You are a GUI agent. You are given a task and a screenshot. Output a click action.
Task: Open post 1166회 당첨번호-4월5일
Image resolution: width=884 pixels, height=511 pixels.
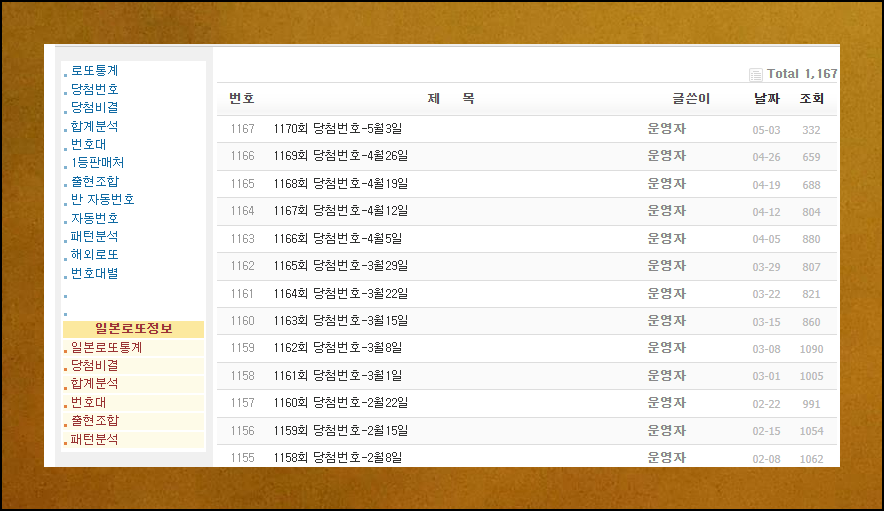pyautogui.click(x=338, y=239)
